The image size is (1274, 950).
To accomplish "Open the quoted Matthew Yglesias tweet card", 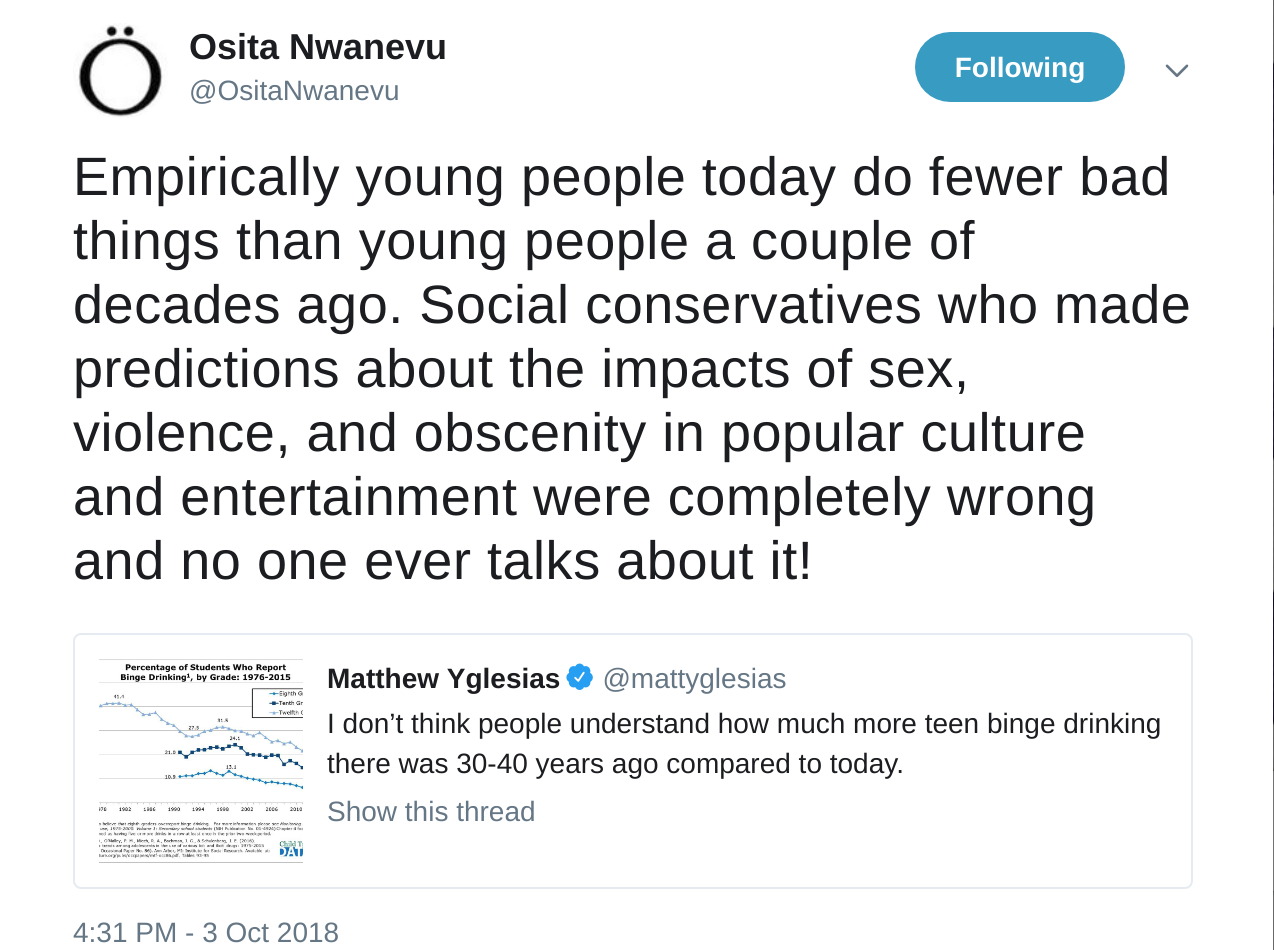I will pos(633,761).
